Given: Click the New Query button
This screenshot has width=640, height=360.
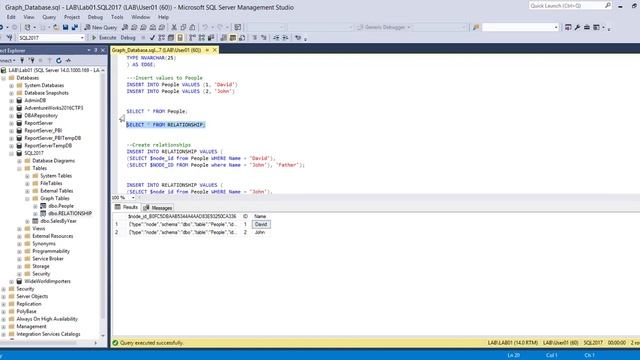Looking at the screenshot, I should (x=100, y=27).
